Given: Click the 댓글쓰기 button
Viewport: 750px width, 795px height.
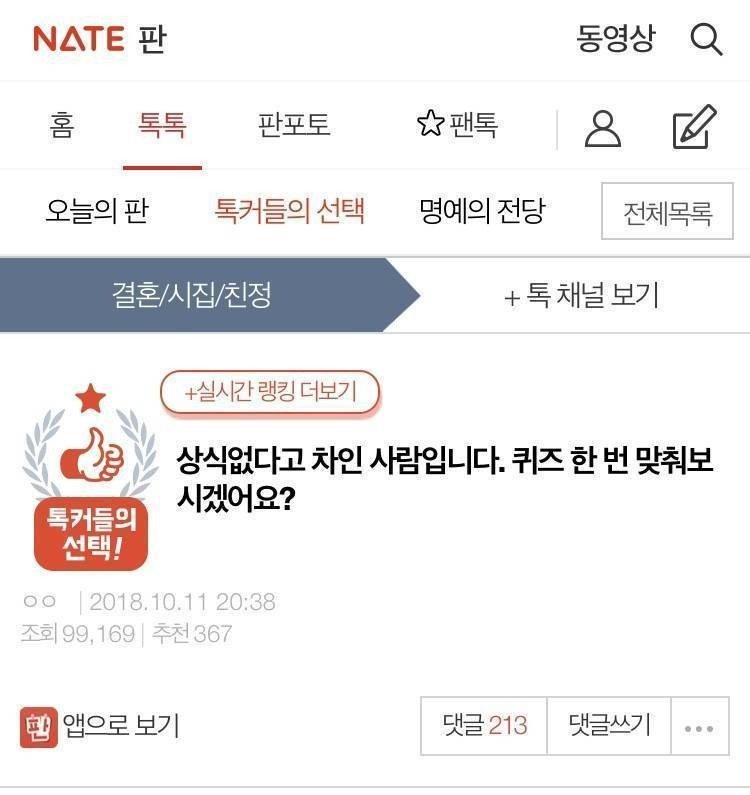Looking at the screenshot, I should coord(609,726).
